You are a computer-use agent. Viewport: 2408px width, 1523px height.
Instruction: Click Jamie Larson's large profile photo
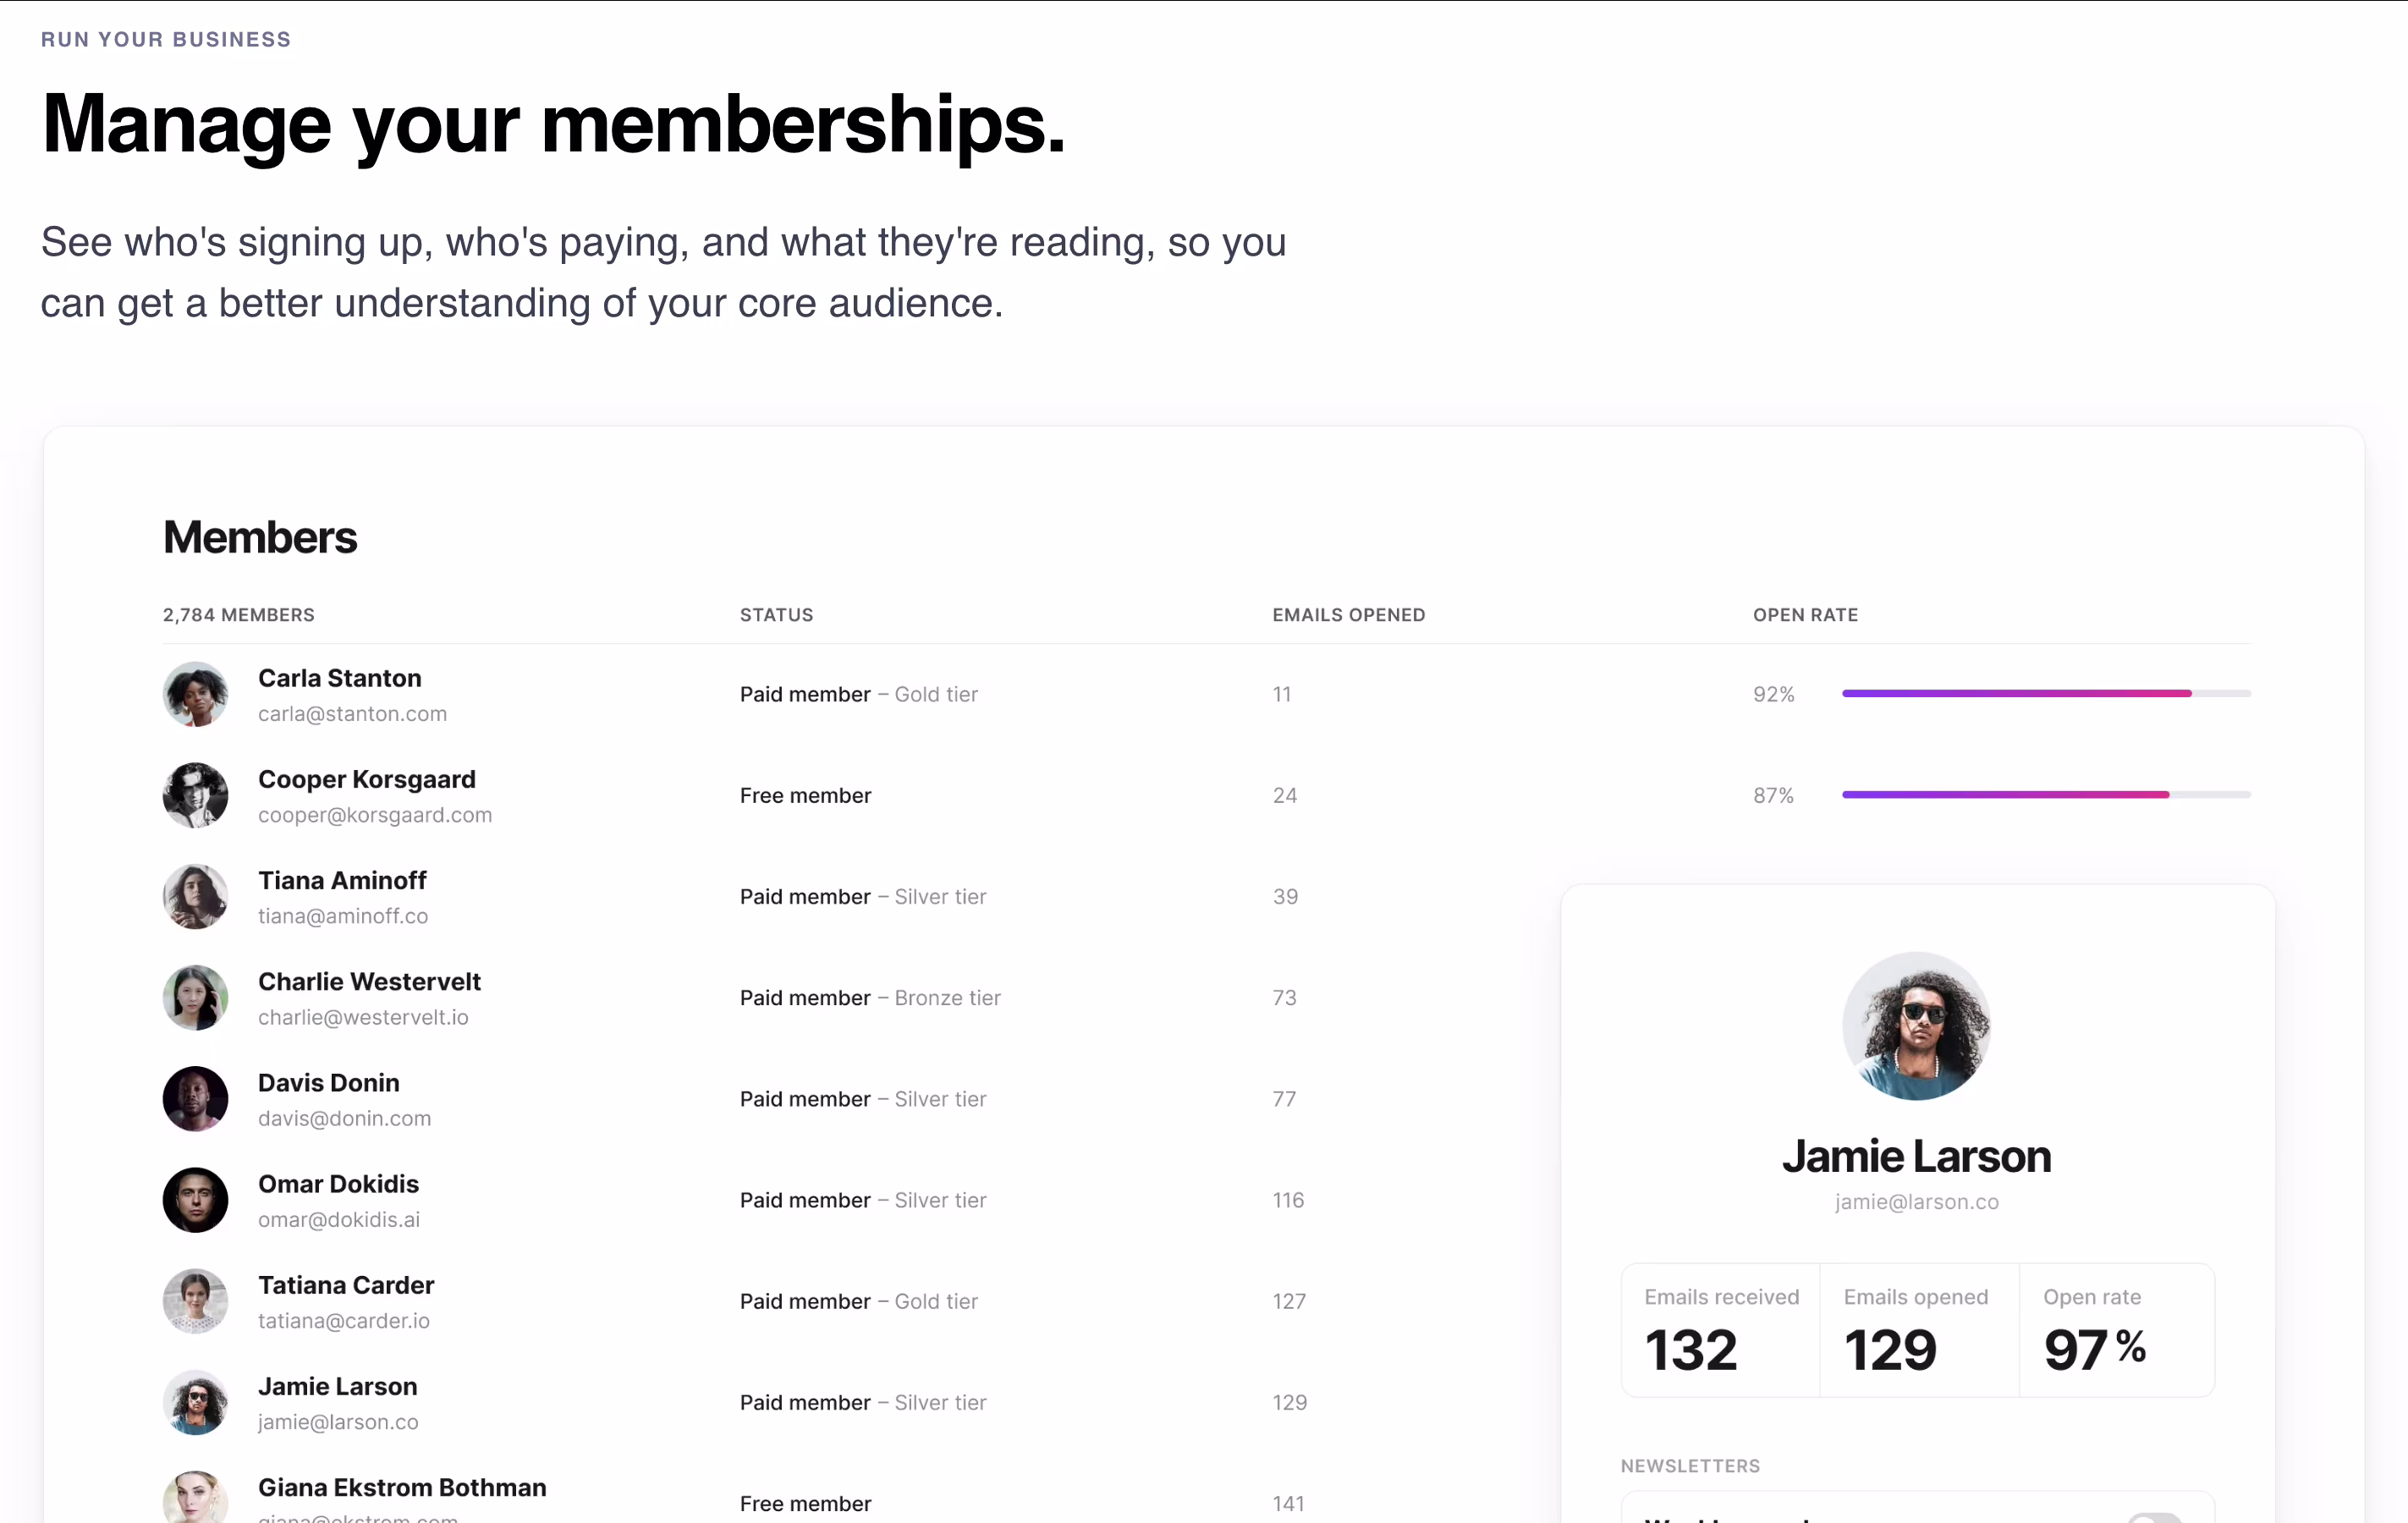[x=1916, y=1025]
